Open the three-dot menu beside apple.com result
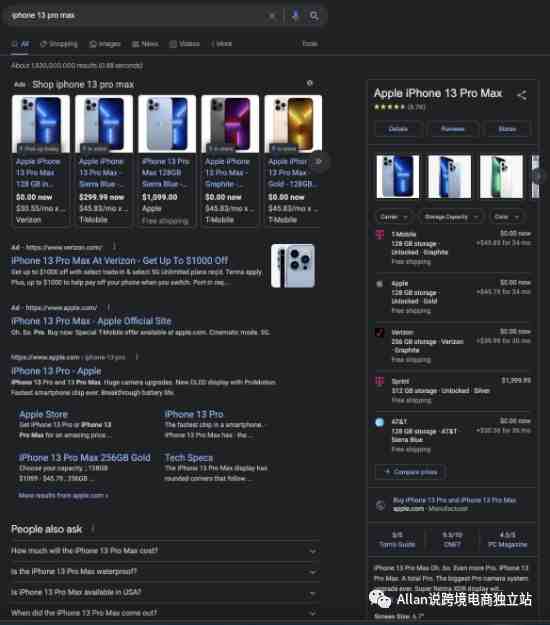The width and height of the screenshot is (550, 625). point(137,357)
